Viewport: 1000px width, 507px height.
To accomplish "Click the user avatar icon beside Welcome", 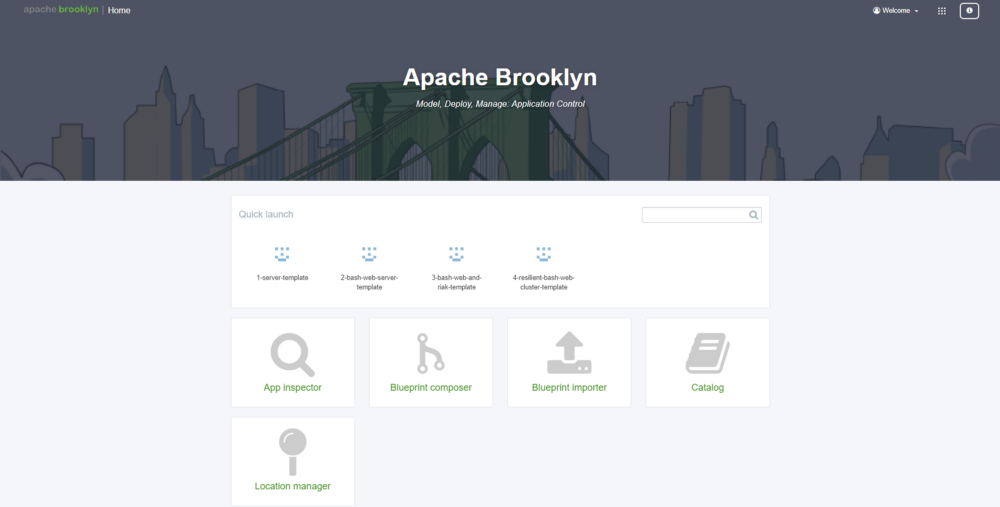I will [x=876, y=10].
